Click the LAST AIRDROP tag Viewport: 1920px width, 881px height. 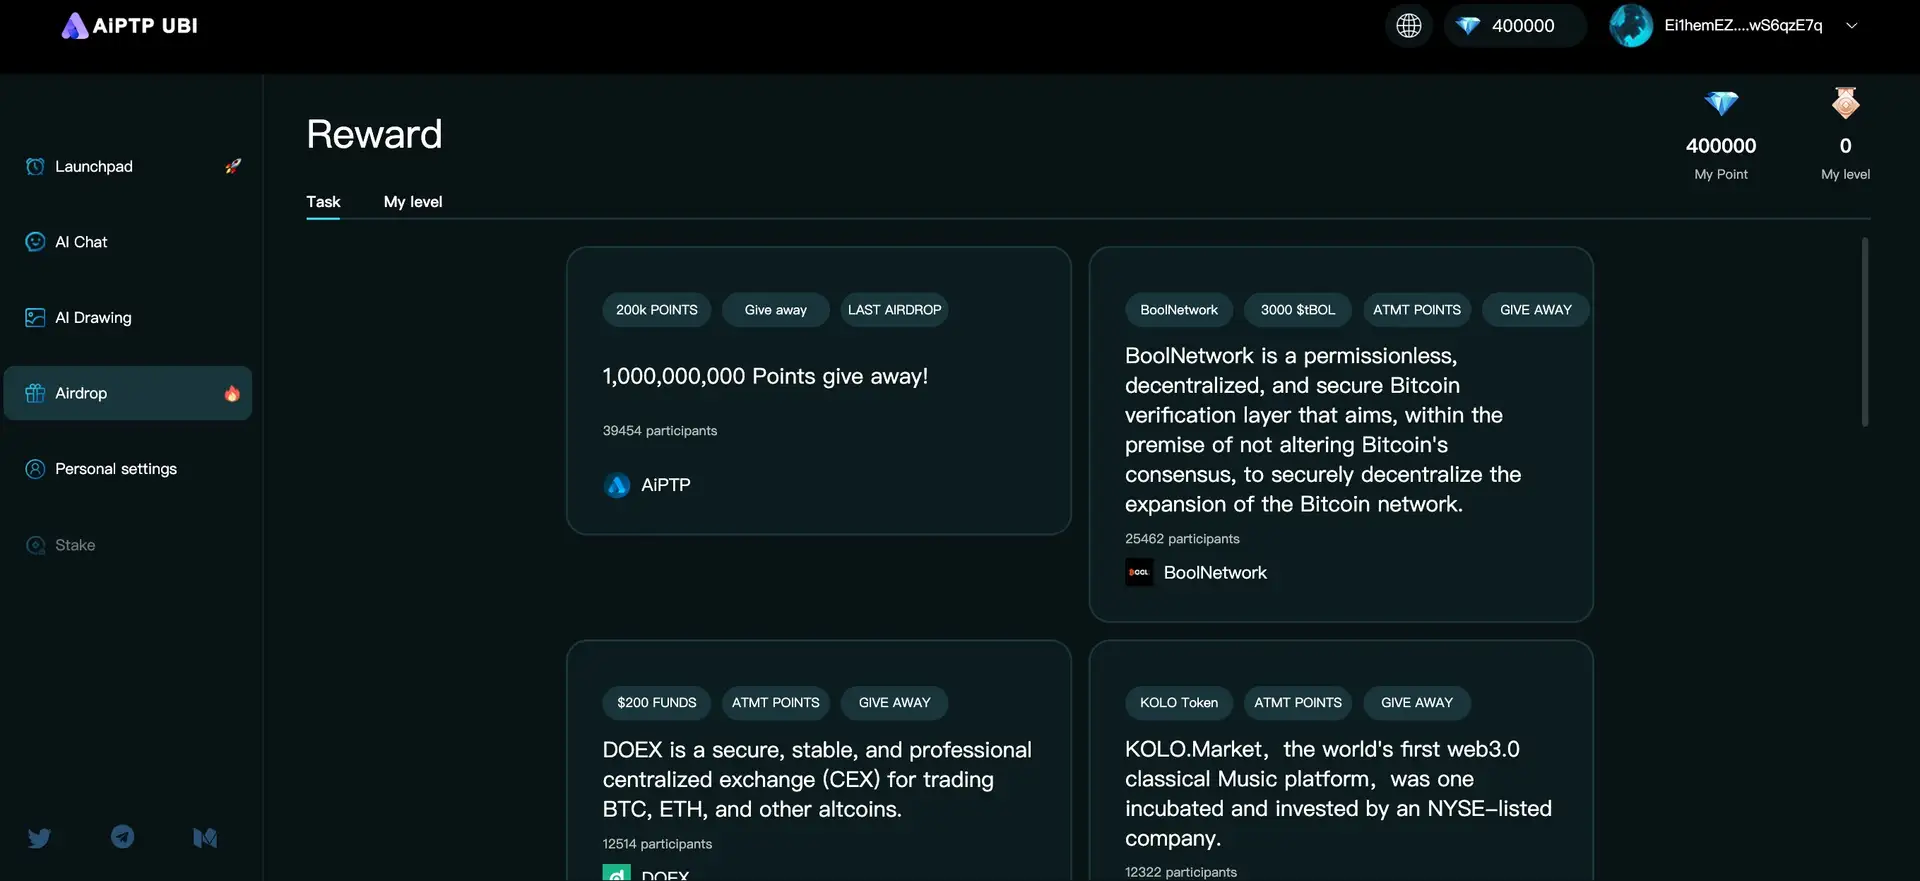tap(894, 310)
